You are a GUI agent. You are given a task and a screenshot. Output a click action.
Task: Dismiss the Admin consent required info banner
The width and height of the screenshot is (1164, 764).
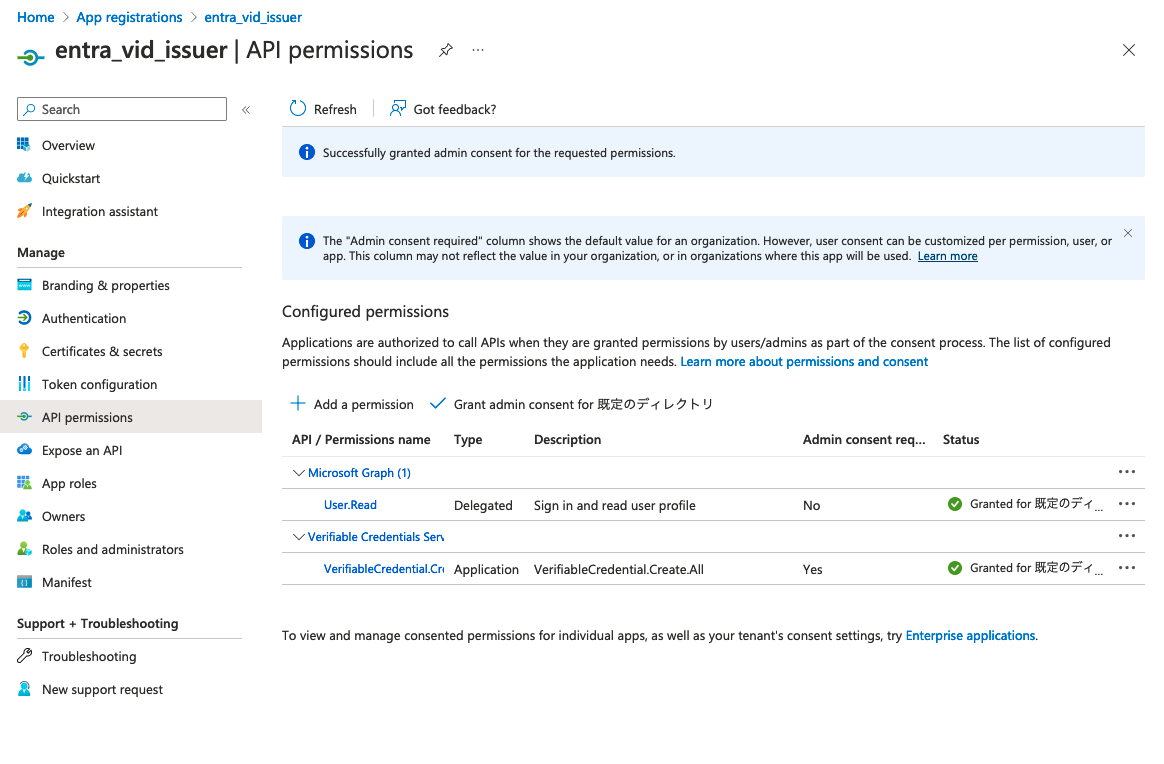tap(1128, 233)
